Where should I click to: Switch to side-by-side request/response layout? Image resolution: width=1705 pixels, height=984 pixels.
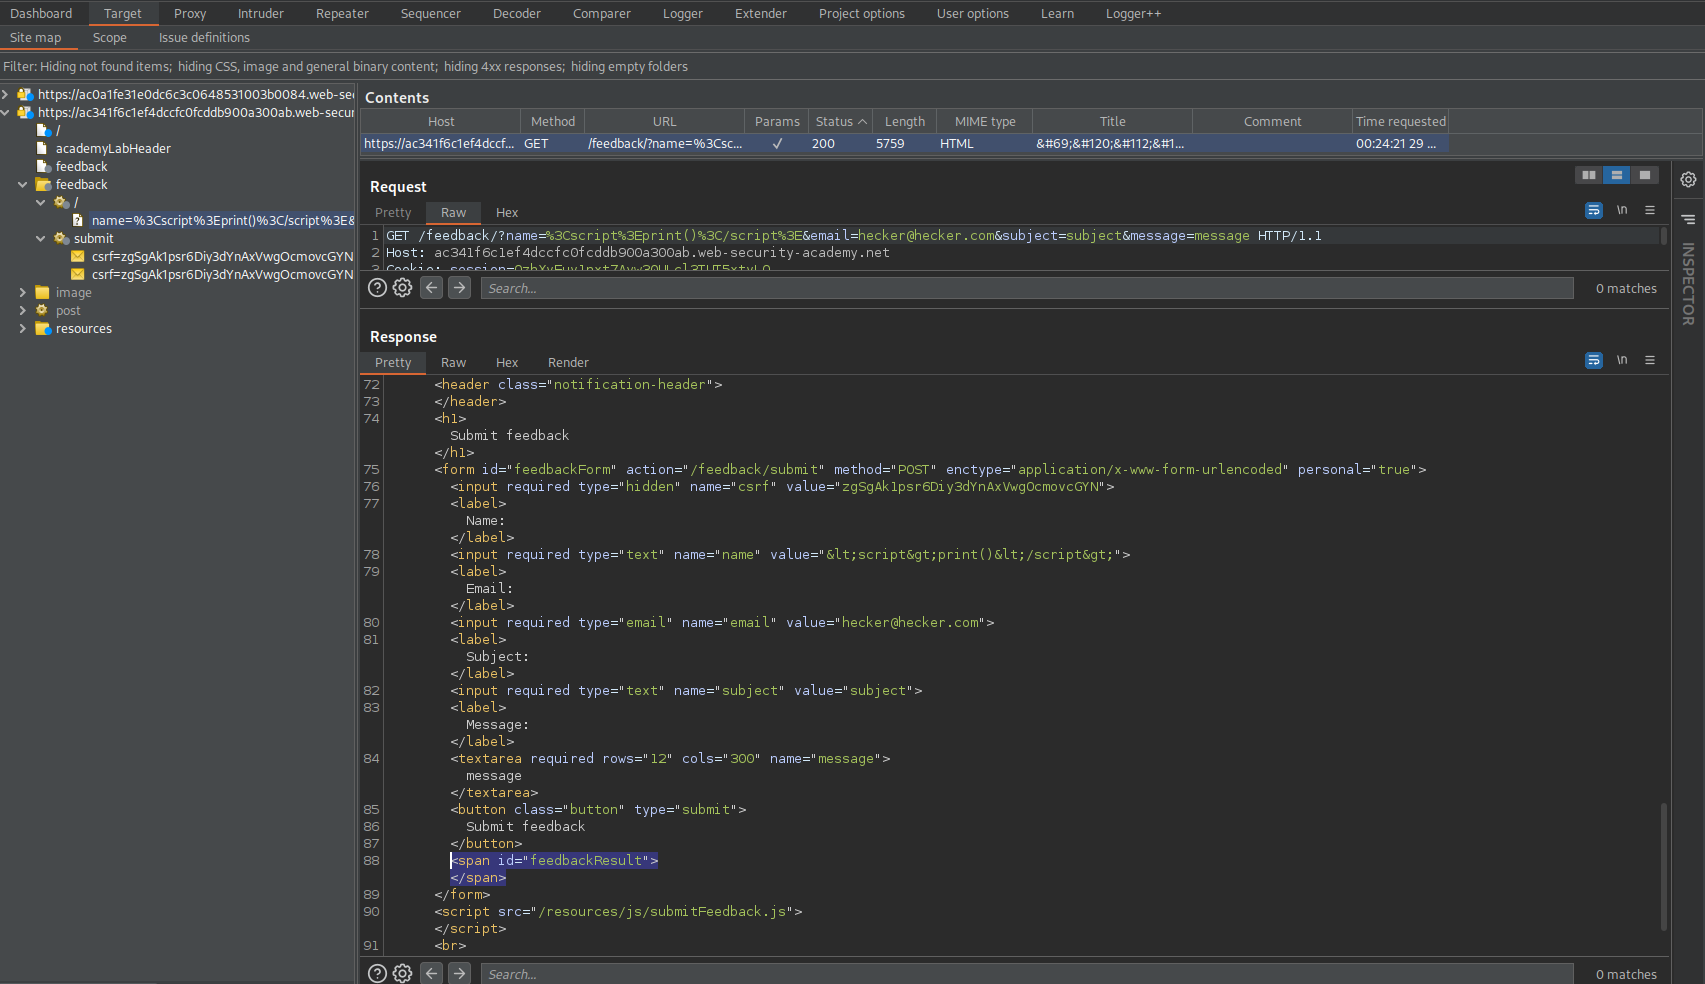click(1589, 175)
